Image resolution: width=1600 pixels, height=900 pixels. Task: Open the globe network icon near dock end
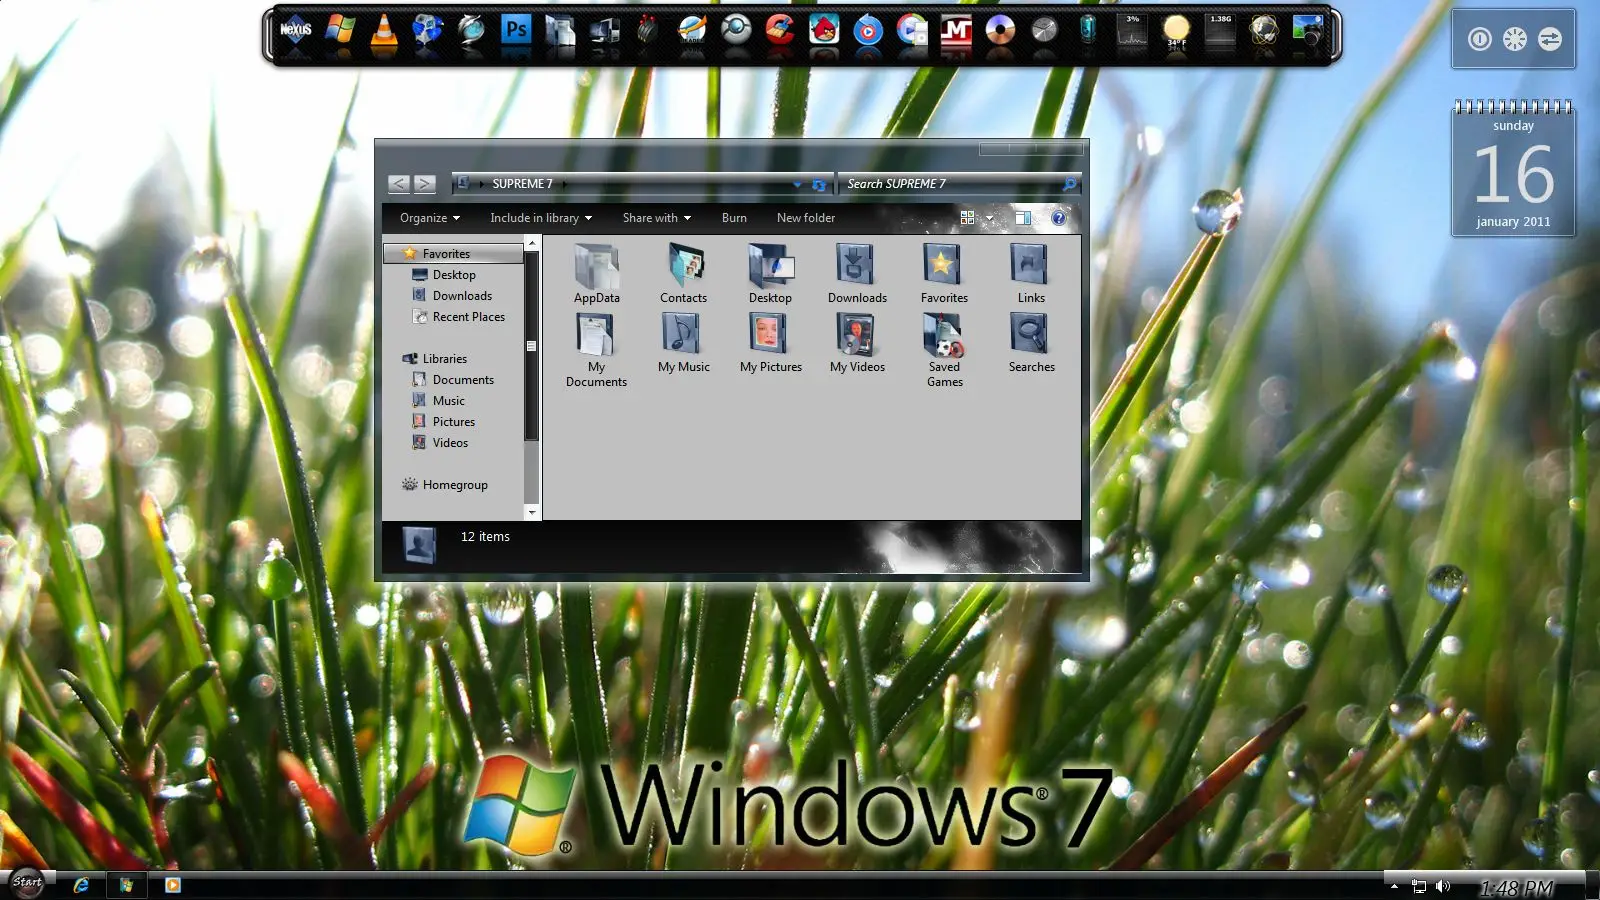[1264, 30]
